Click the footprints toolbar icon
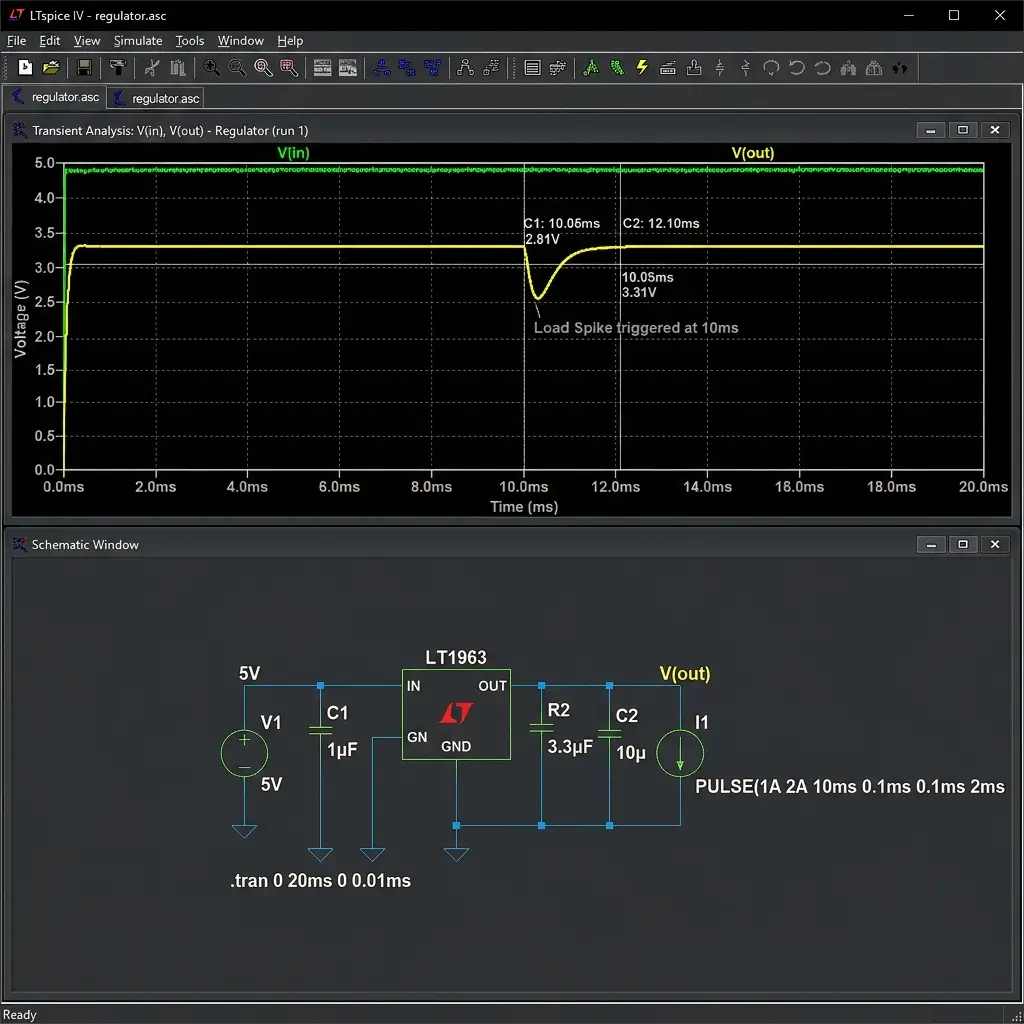The height and width of the screenshot is (1024, 1024). click(900, 67)
